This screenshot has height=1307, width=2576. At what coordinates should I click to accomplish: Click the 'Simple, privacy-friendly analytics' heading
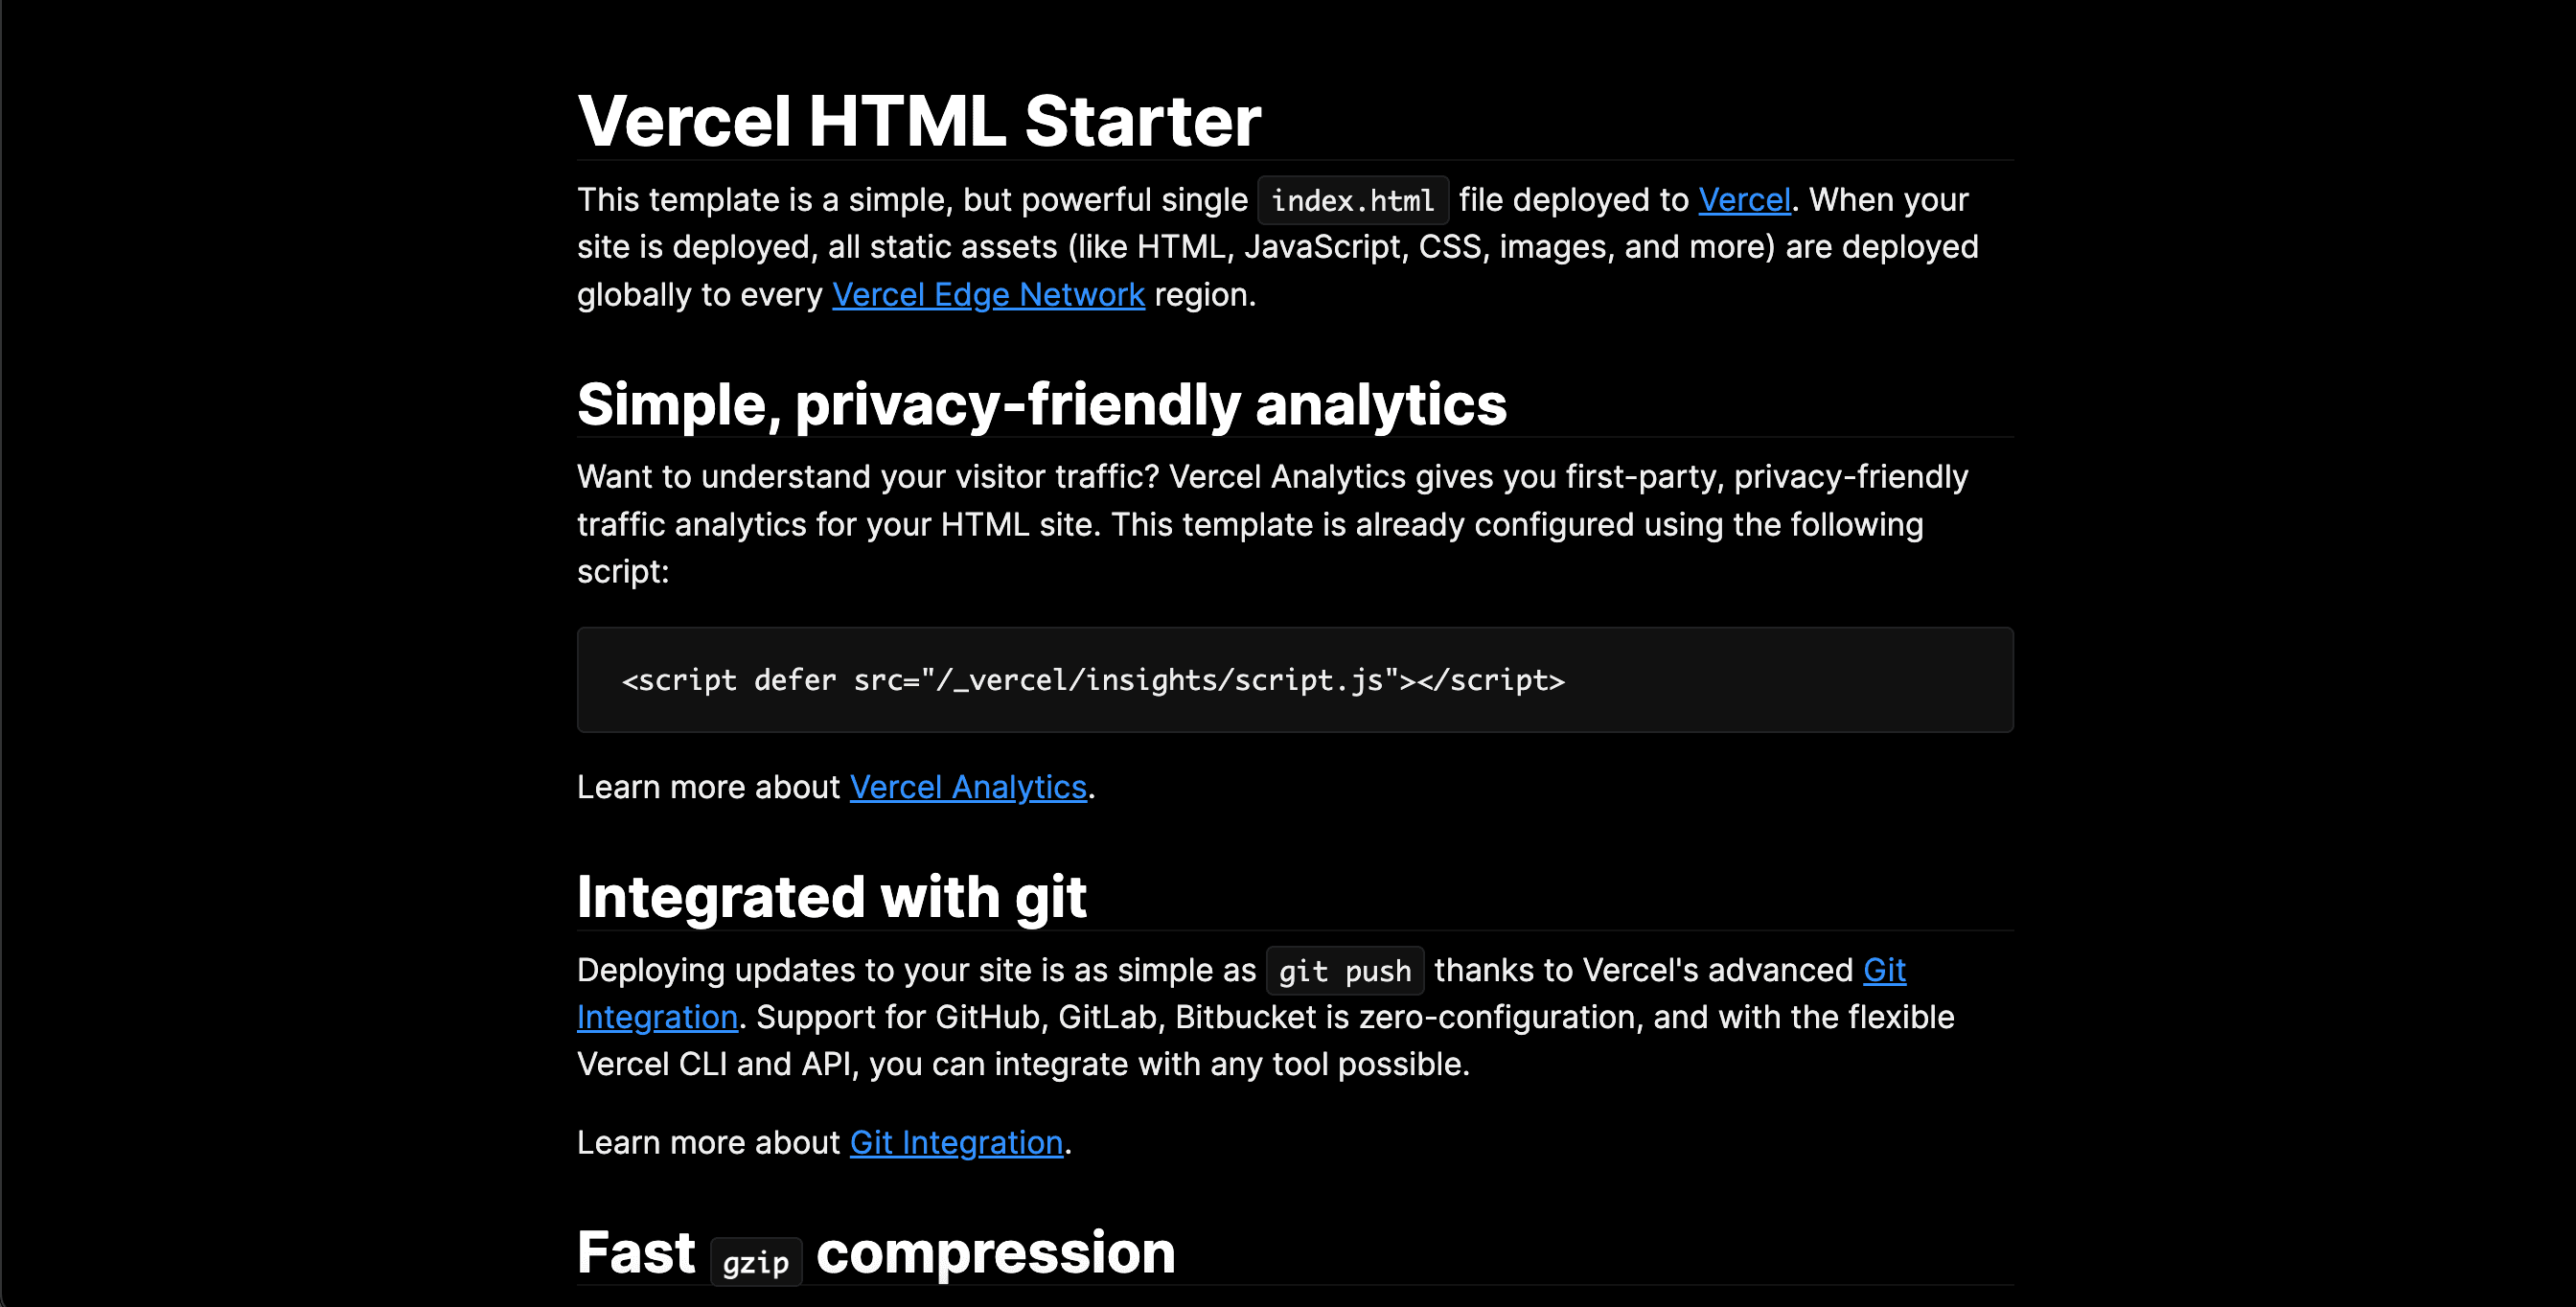[1041, 405]
